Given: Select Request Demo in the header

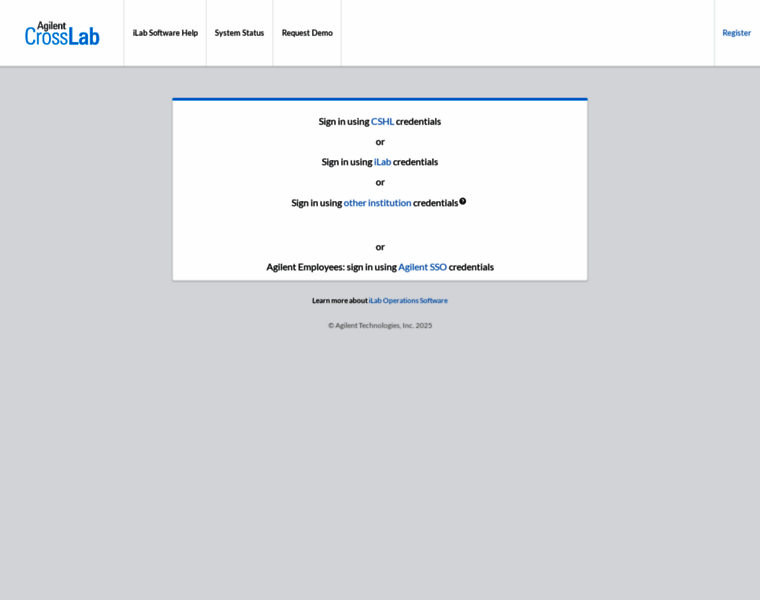Looking at the screenshot, I should point(307,33).
